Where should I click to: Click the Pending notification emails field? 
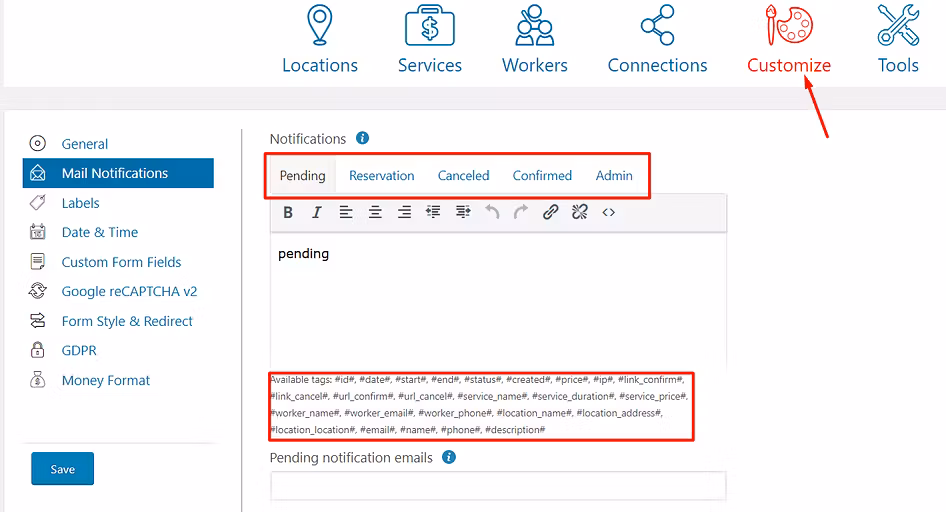(498, 486)
